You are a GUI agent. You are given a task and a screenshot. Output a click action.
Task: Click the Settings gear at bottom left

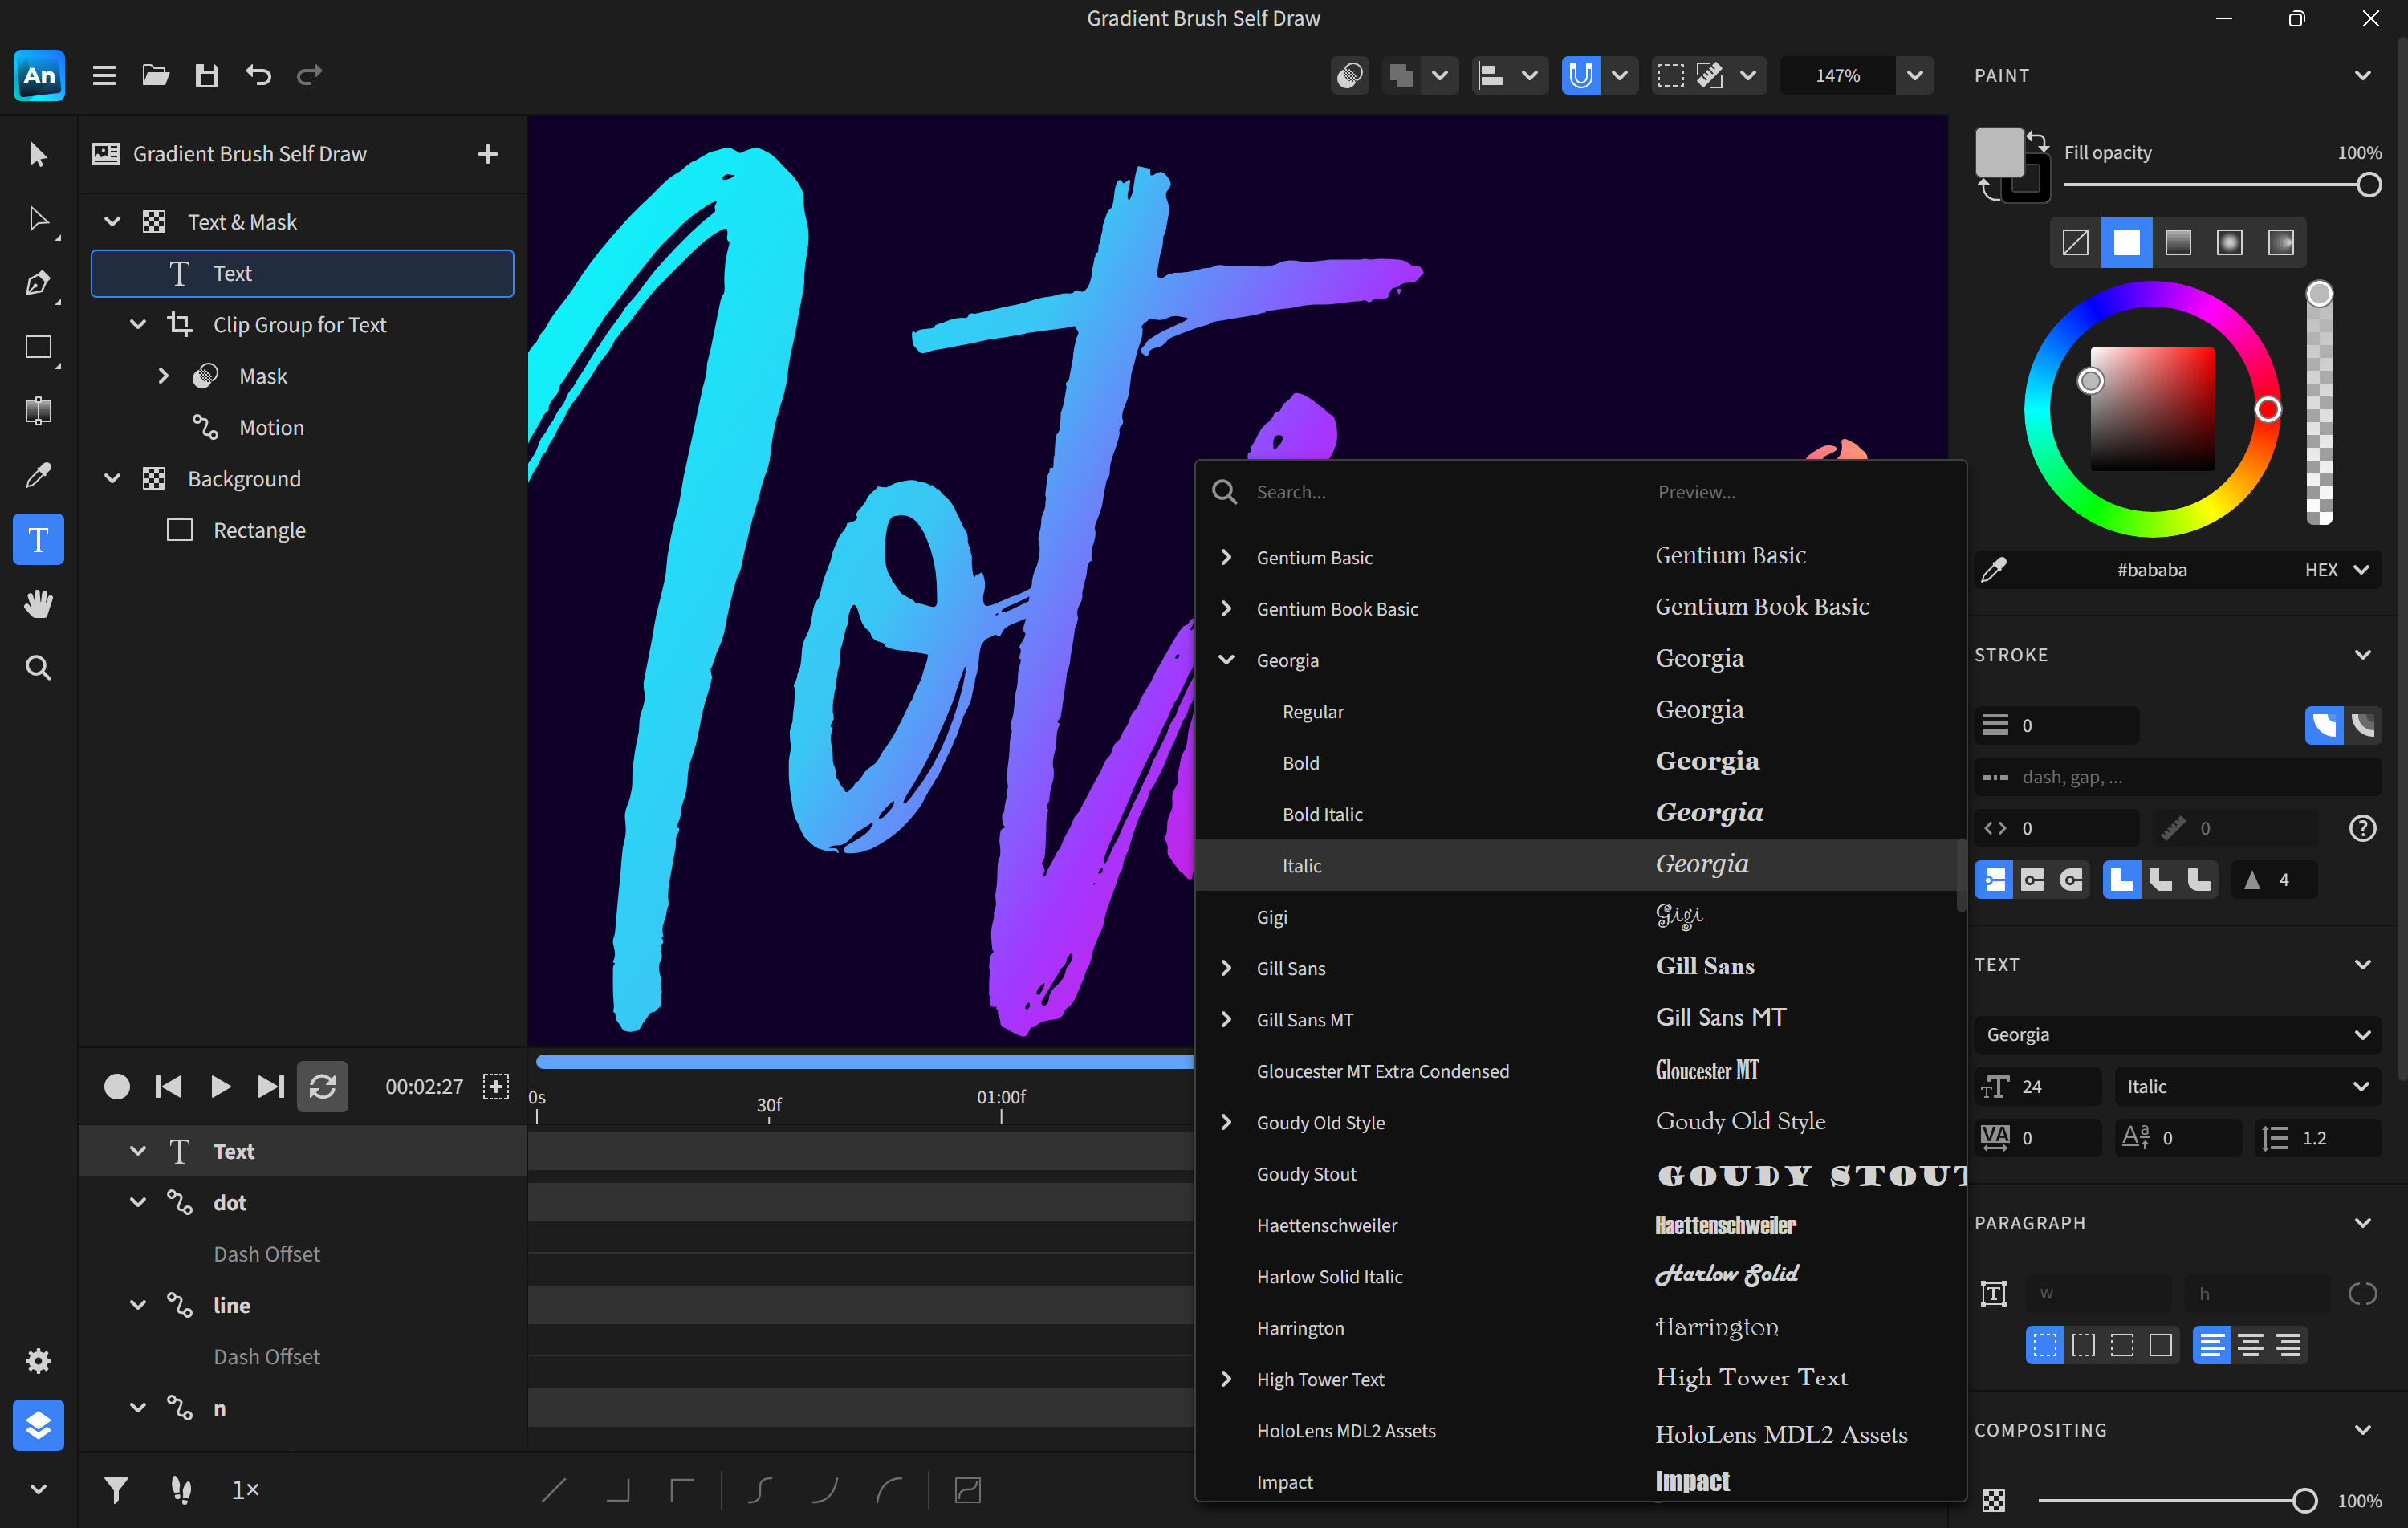coord(38,1361)
